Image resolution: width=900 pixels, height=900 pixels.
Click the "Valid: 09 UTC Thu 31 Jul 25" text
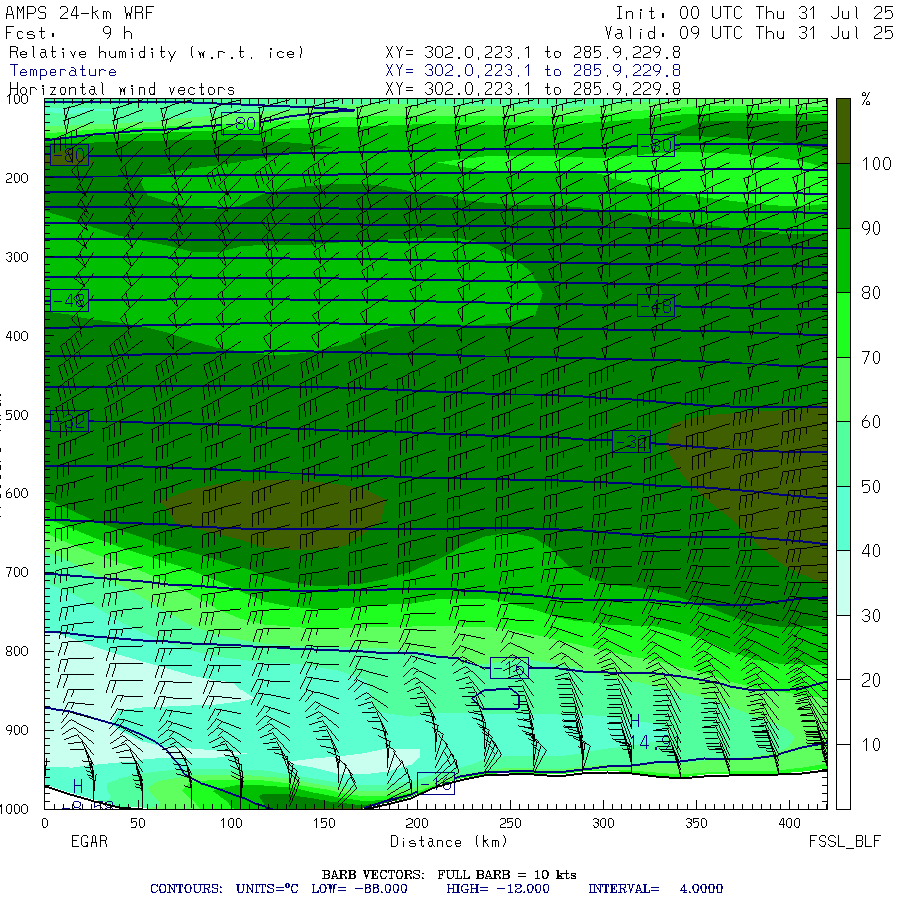click(x=748, y=33)
